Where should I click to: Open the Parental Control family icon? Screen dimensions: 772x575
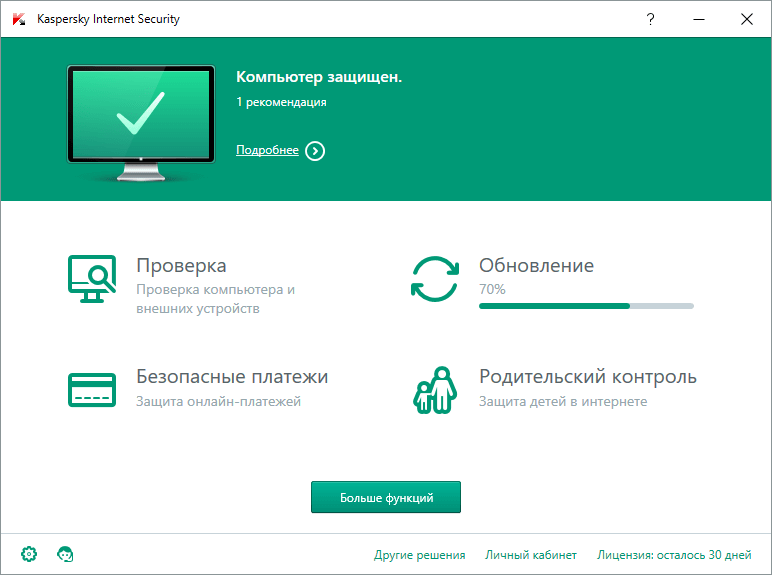point(435,390)
